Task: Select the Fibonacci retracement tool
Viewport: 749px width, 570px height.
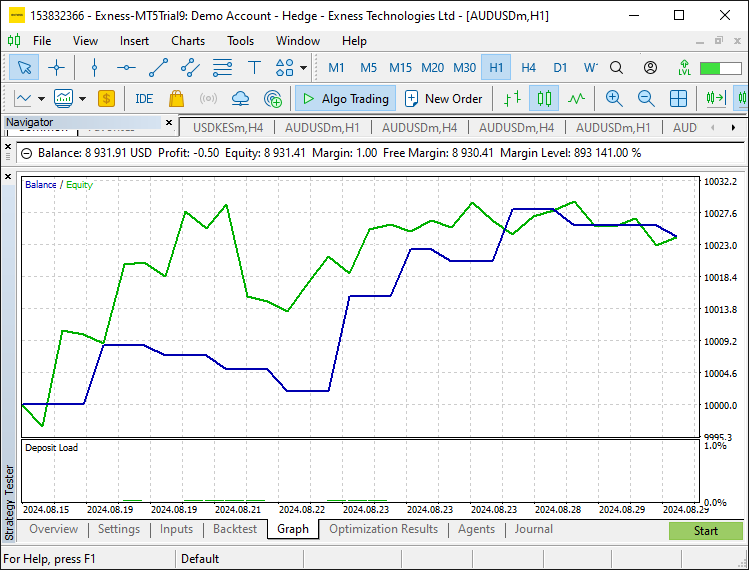Action: coord(222,67)
